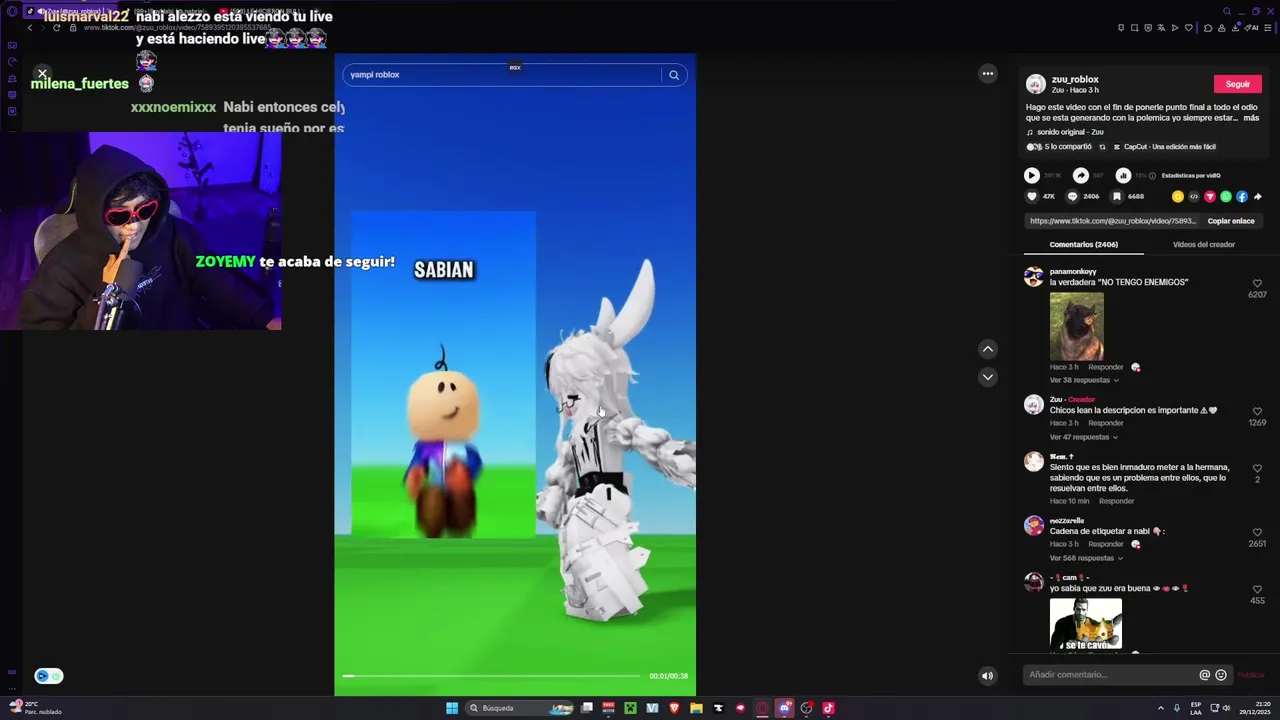Screen dimensions: 1280x720
Task: Open the emoji picker in comment box
Action: [1221, 675]
